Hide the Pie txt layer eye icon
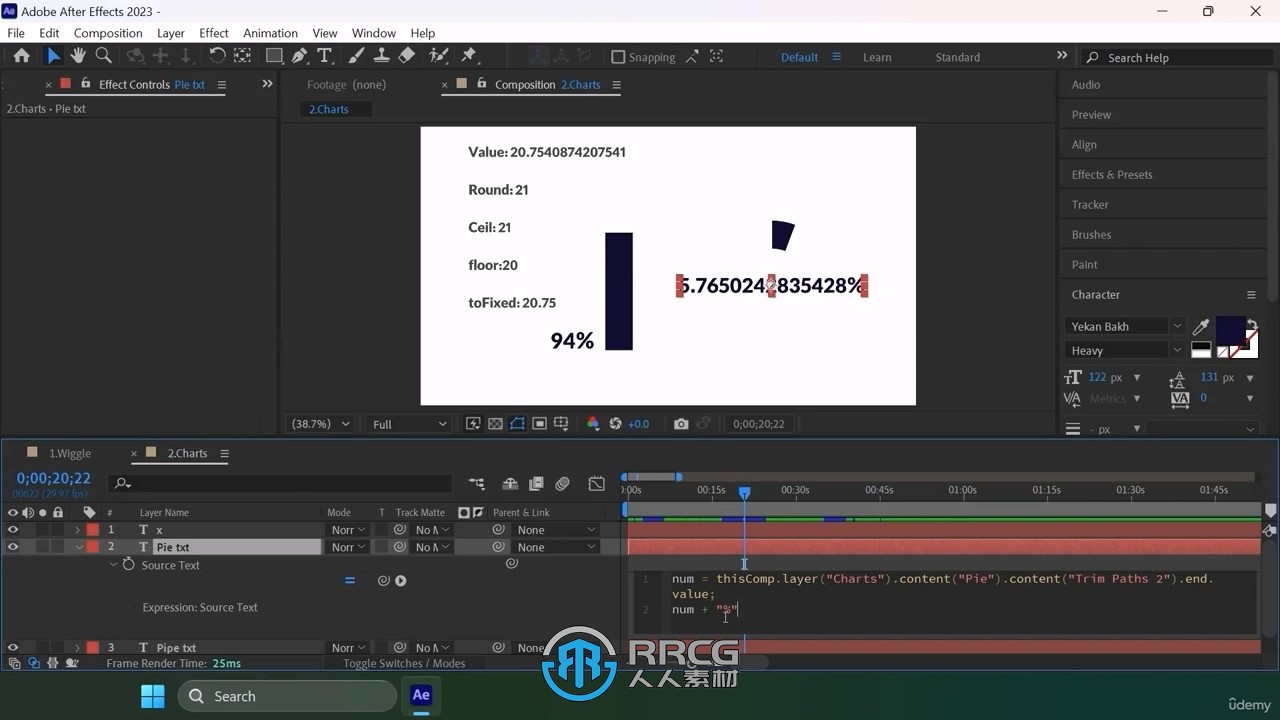The height and width of the screenshot is (720, 1280). click(x=13, y=547)
